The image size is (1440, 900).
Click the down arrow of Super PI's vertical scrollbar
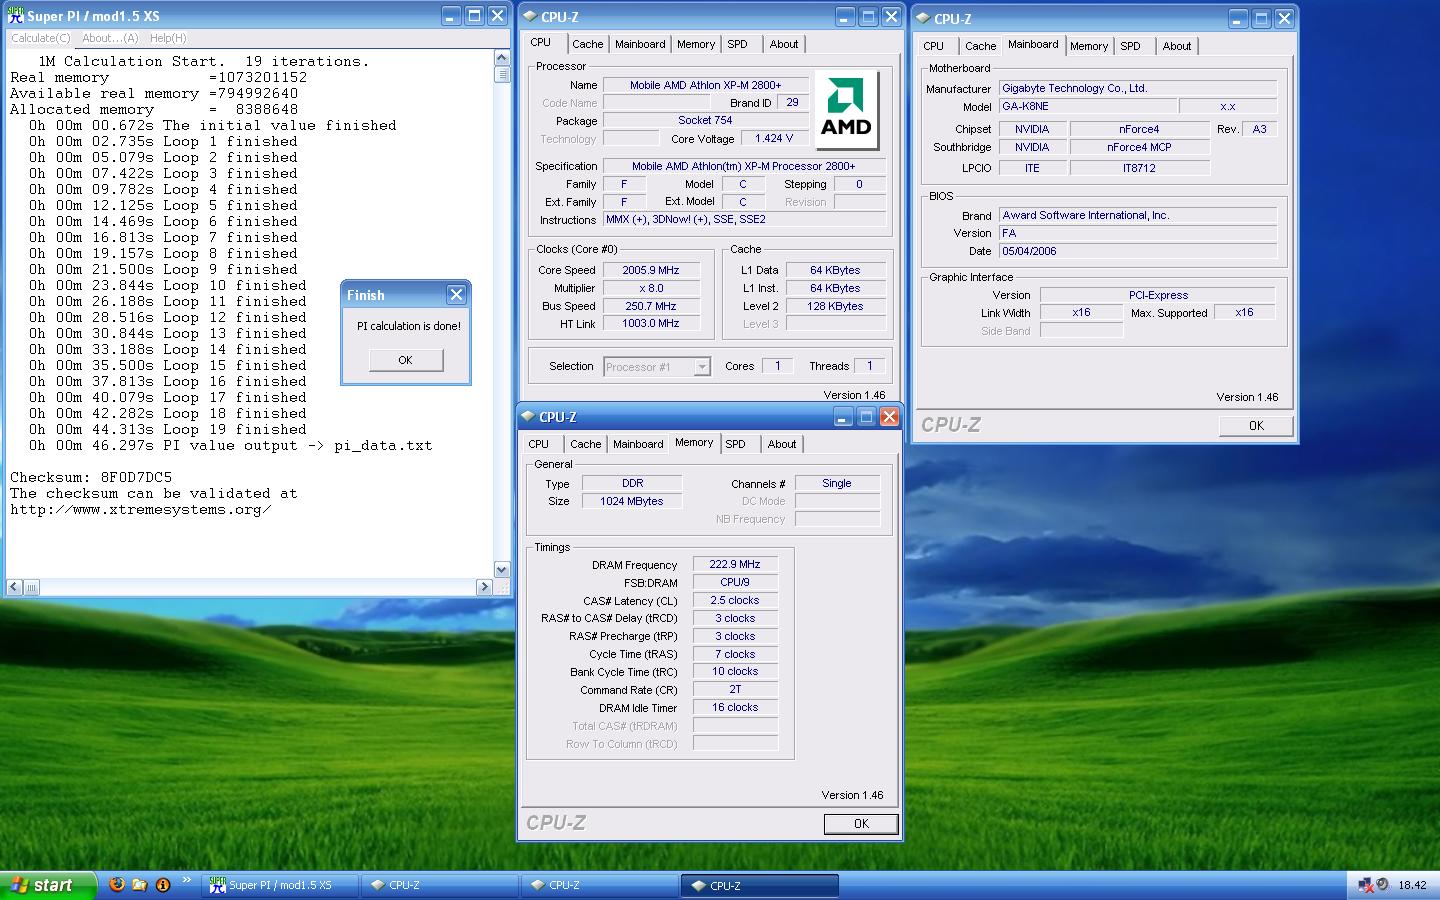click(502, 569)
